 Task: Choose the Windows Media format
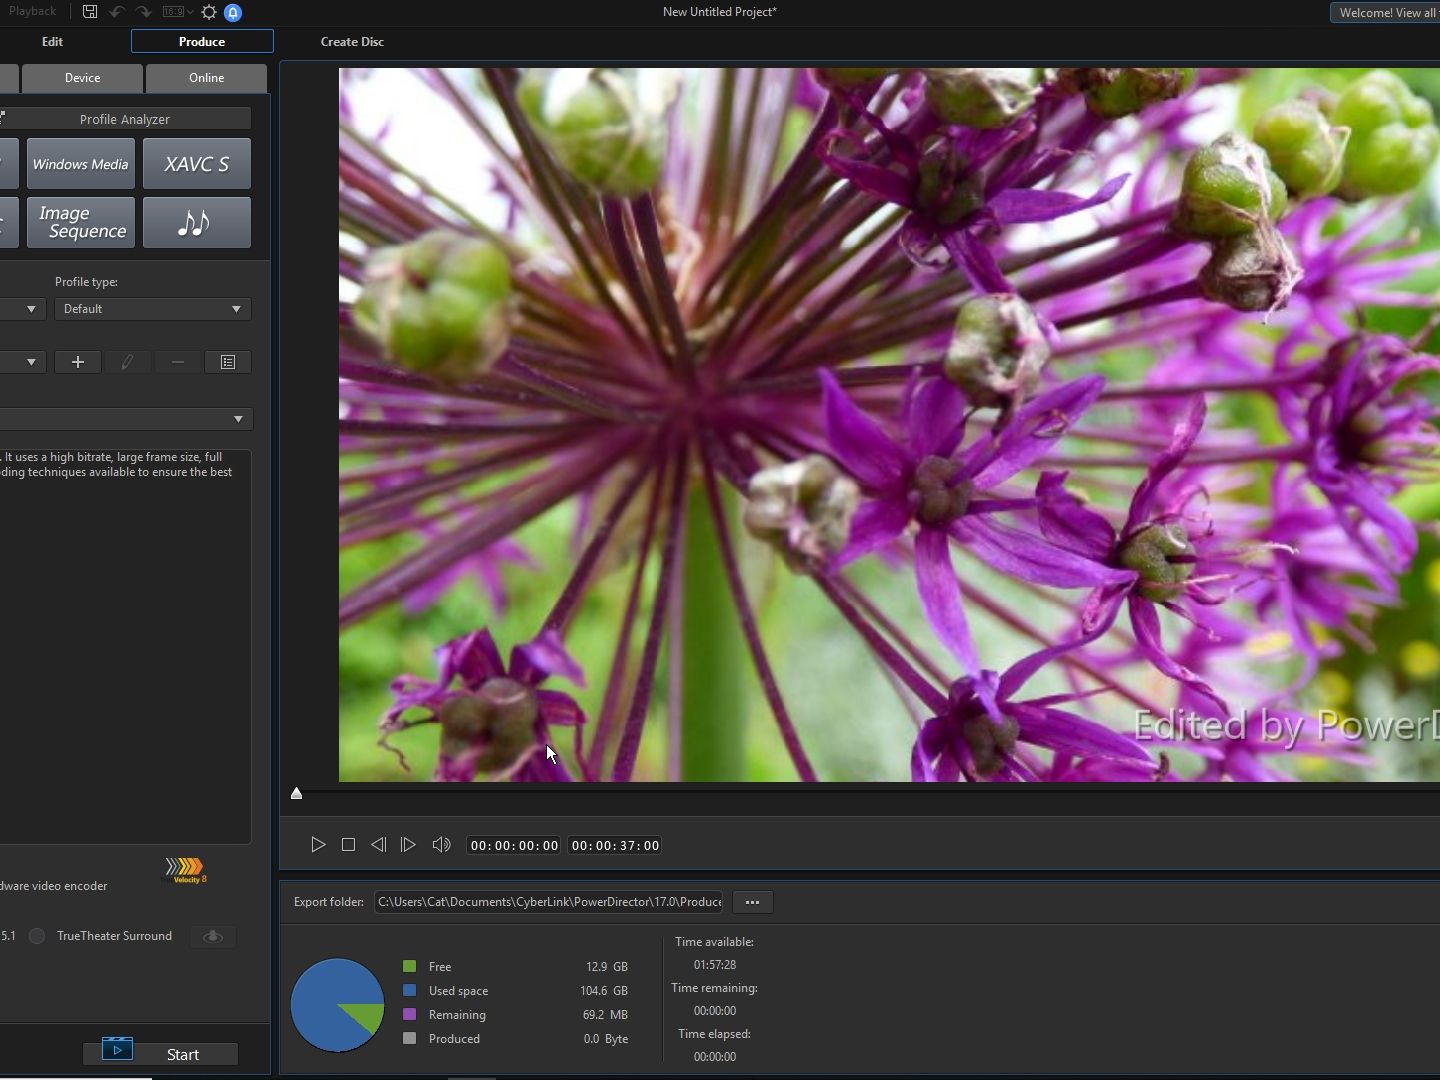81,164
